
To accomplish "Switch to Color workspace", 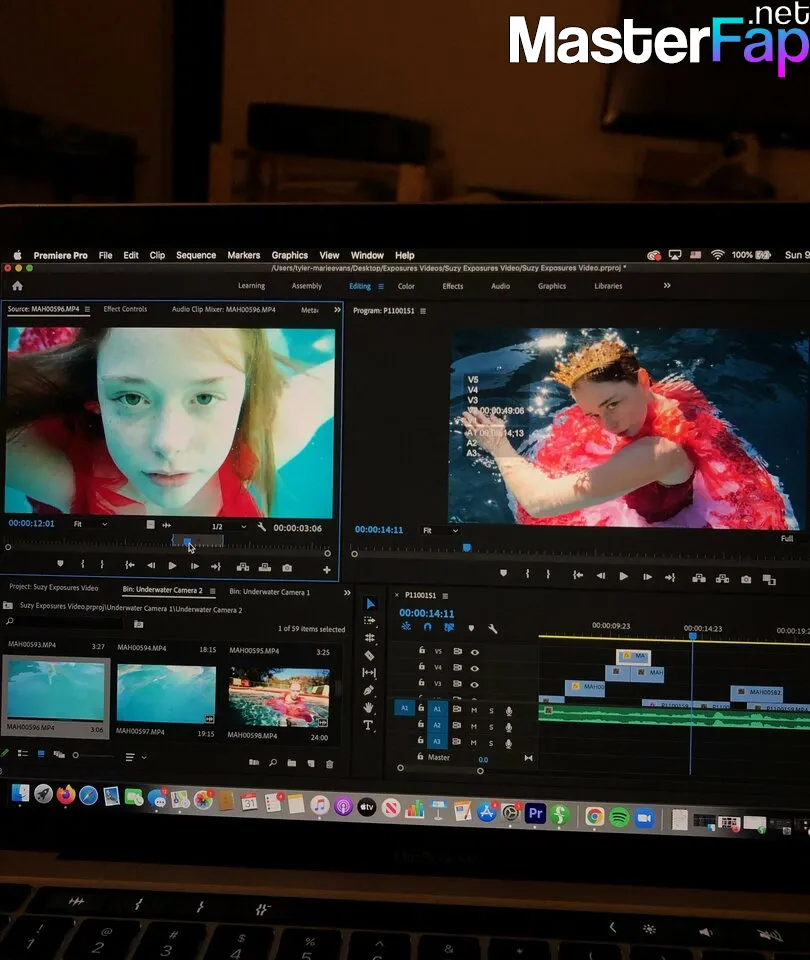I will click(406, 286).
